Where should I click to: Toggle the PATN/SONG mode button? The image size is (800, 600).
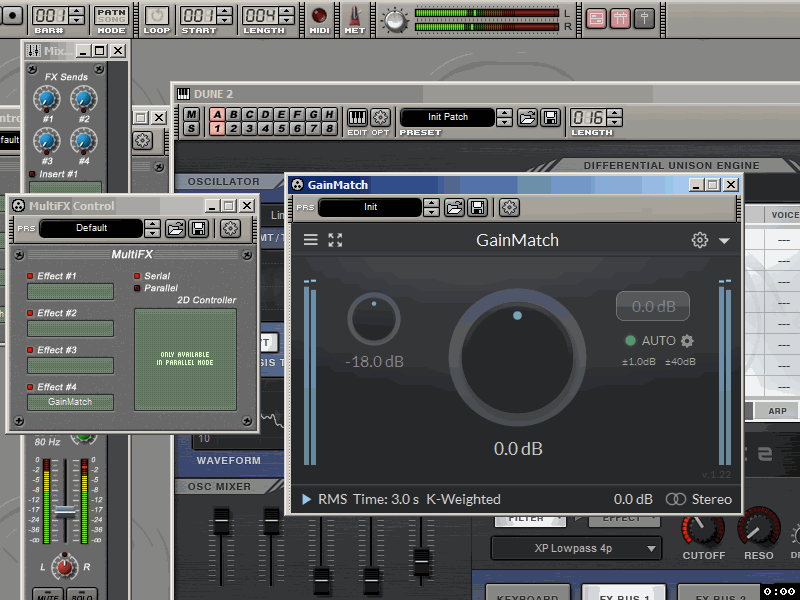tap(111, 16)
